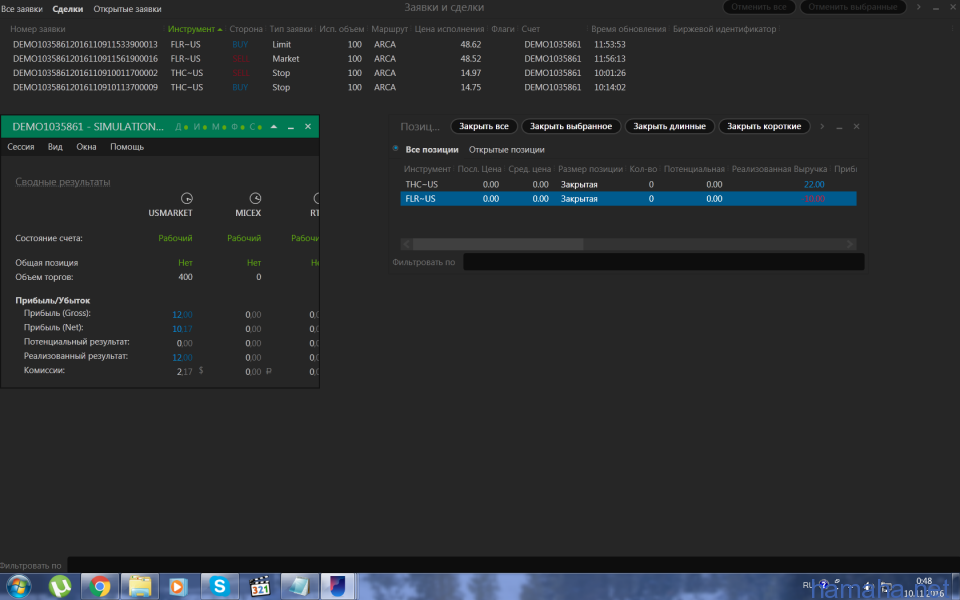
Task: Click the USMARKET clock icon
Action: 186,198
